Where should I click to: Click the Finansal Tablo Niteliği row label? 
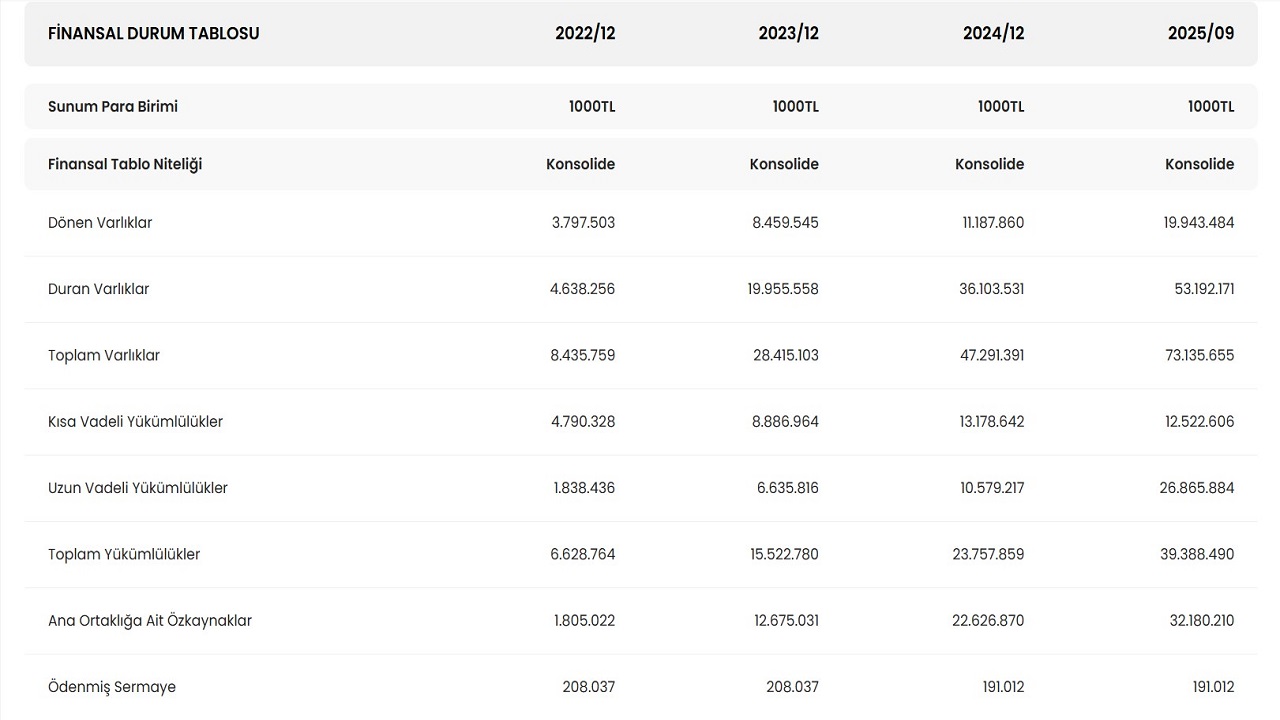click(125, 164)
